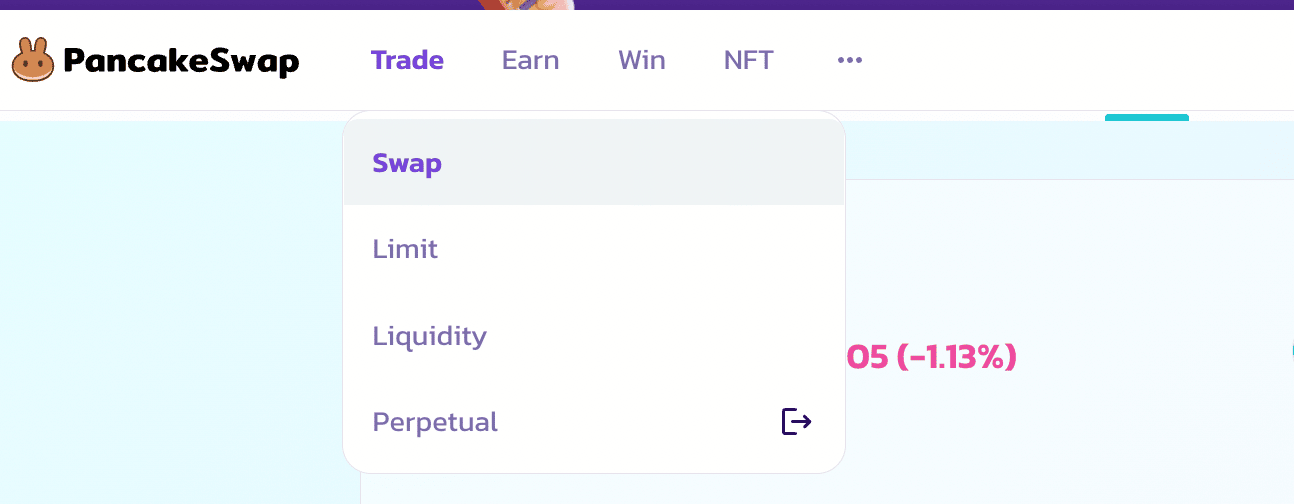
Task: Select Swap from the Trade dropdown
Action: (x=407, y=163)
